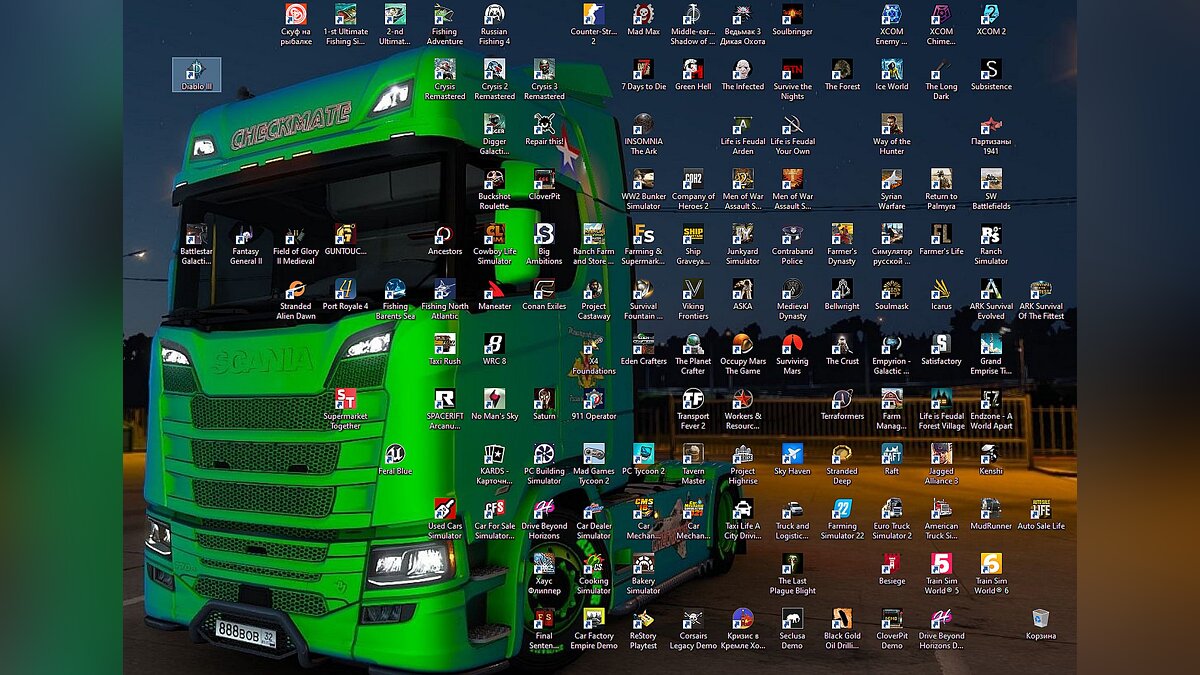Select the Buckshot Roulette icon
This screenshot has height=675, width=1200.
pyautogui.click(x=494, y=190)
